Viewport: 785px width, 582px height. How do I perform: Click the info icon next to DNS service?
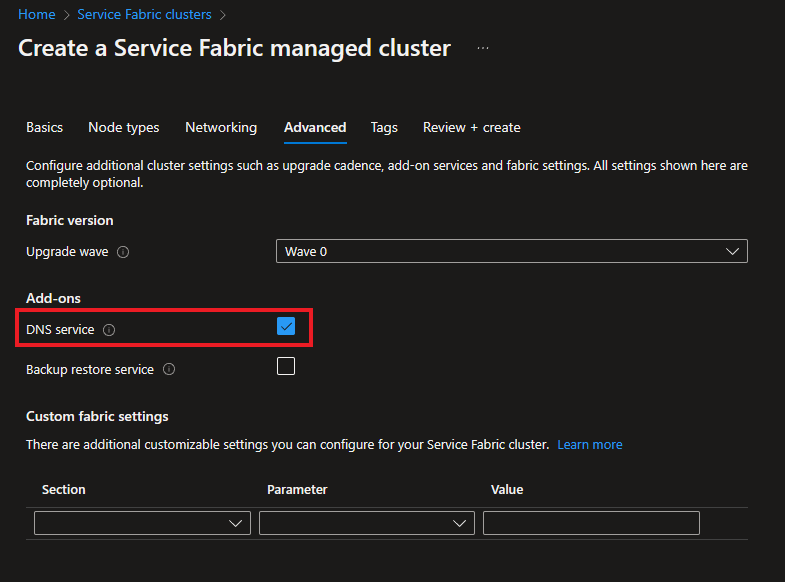tap(109, 330)
